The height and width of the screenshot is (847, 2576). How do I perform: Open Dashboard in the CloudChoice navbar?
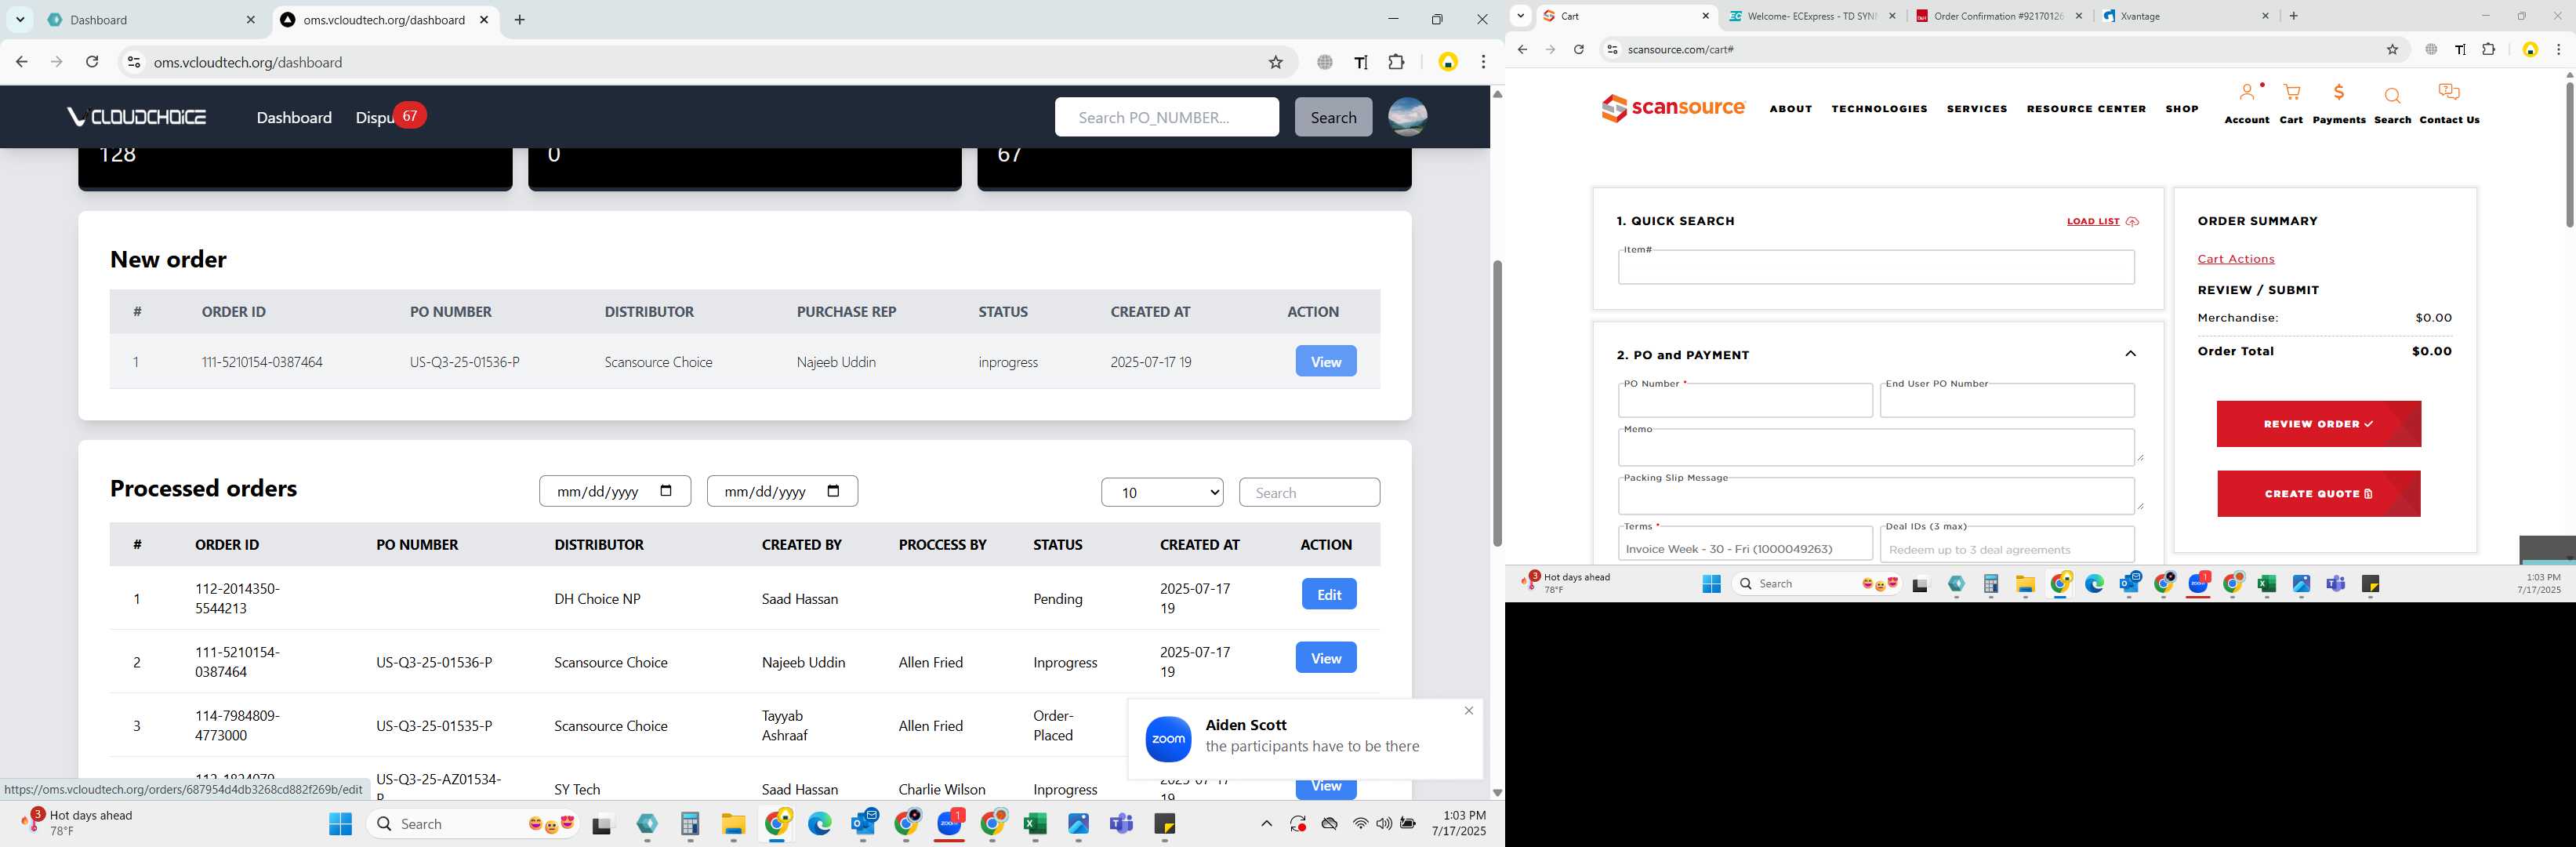pyautogui.click(x=294, y=117)
